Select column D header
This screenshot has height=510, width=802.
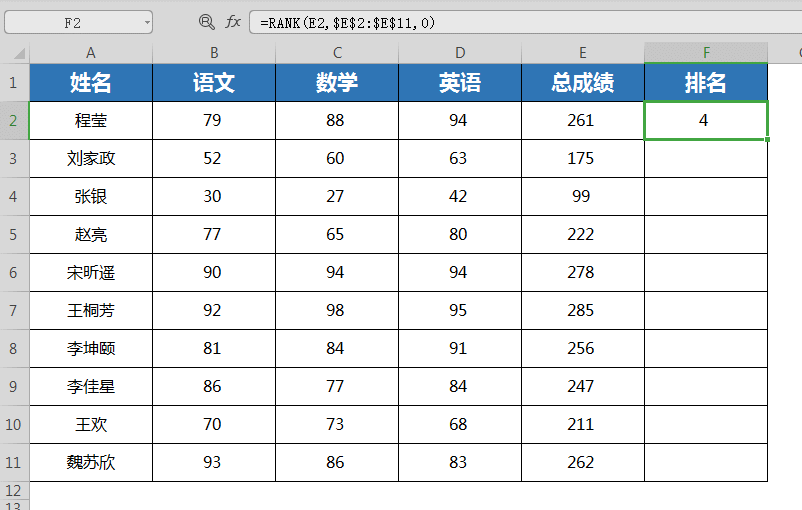[x=460, y=53]
